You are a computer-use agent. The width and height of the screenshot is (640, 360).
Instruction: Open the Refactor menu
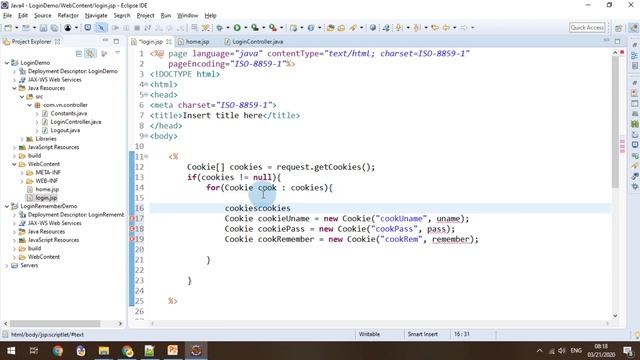point(68,16)
